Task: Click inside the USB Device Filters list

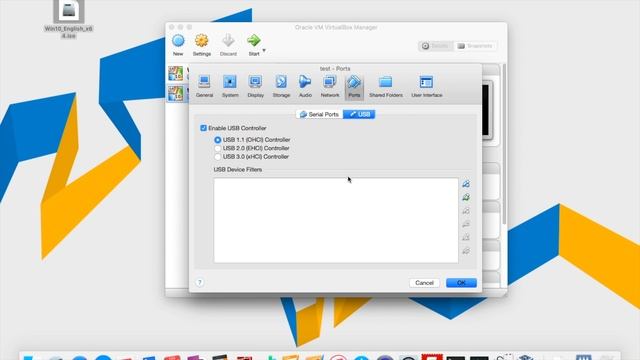Action: tap(336, 220)
